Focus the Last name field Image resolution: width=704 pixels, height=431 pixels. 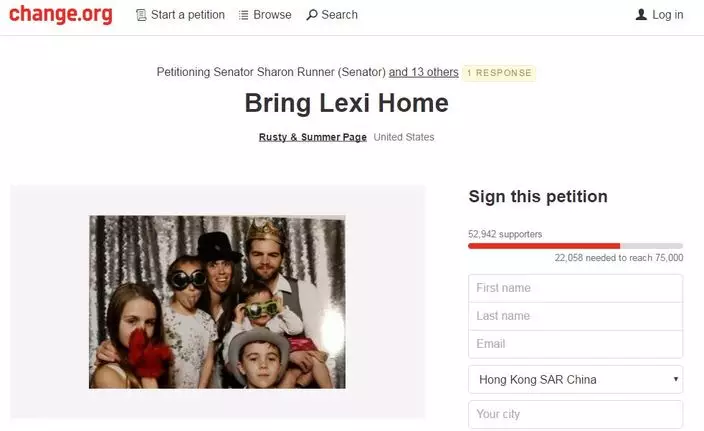click(575, 316)
